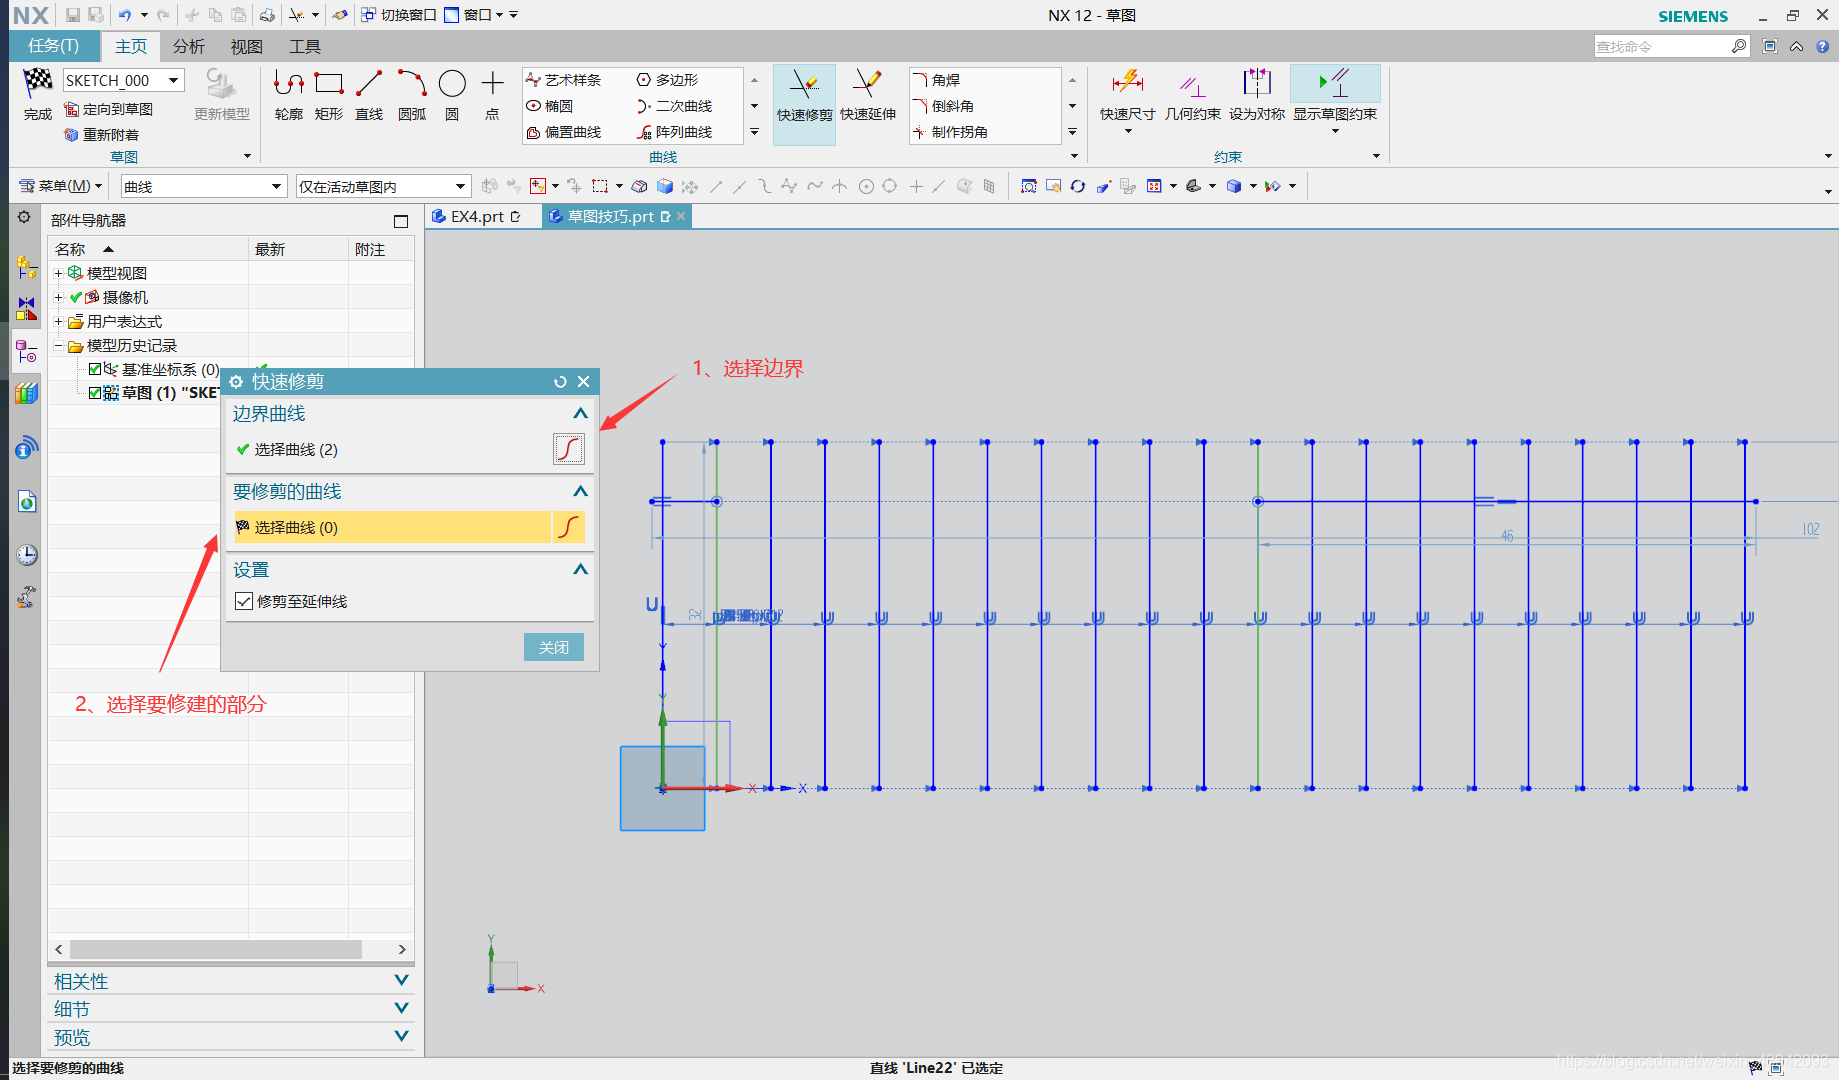Screen dimensions: 1839x1080
Task: Switch to the EX4.prt document tab
Action: [476, 216]
